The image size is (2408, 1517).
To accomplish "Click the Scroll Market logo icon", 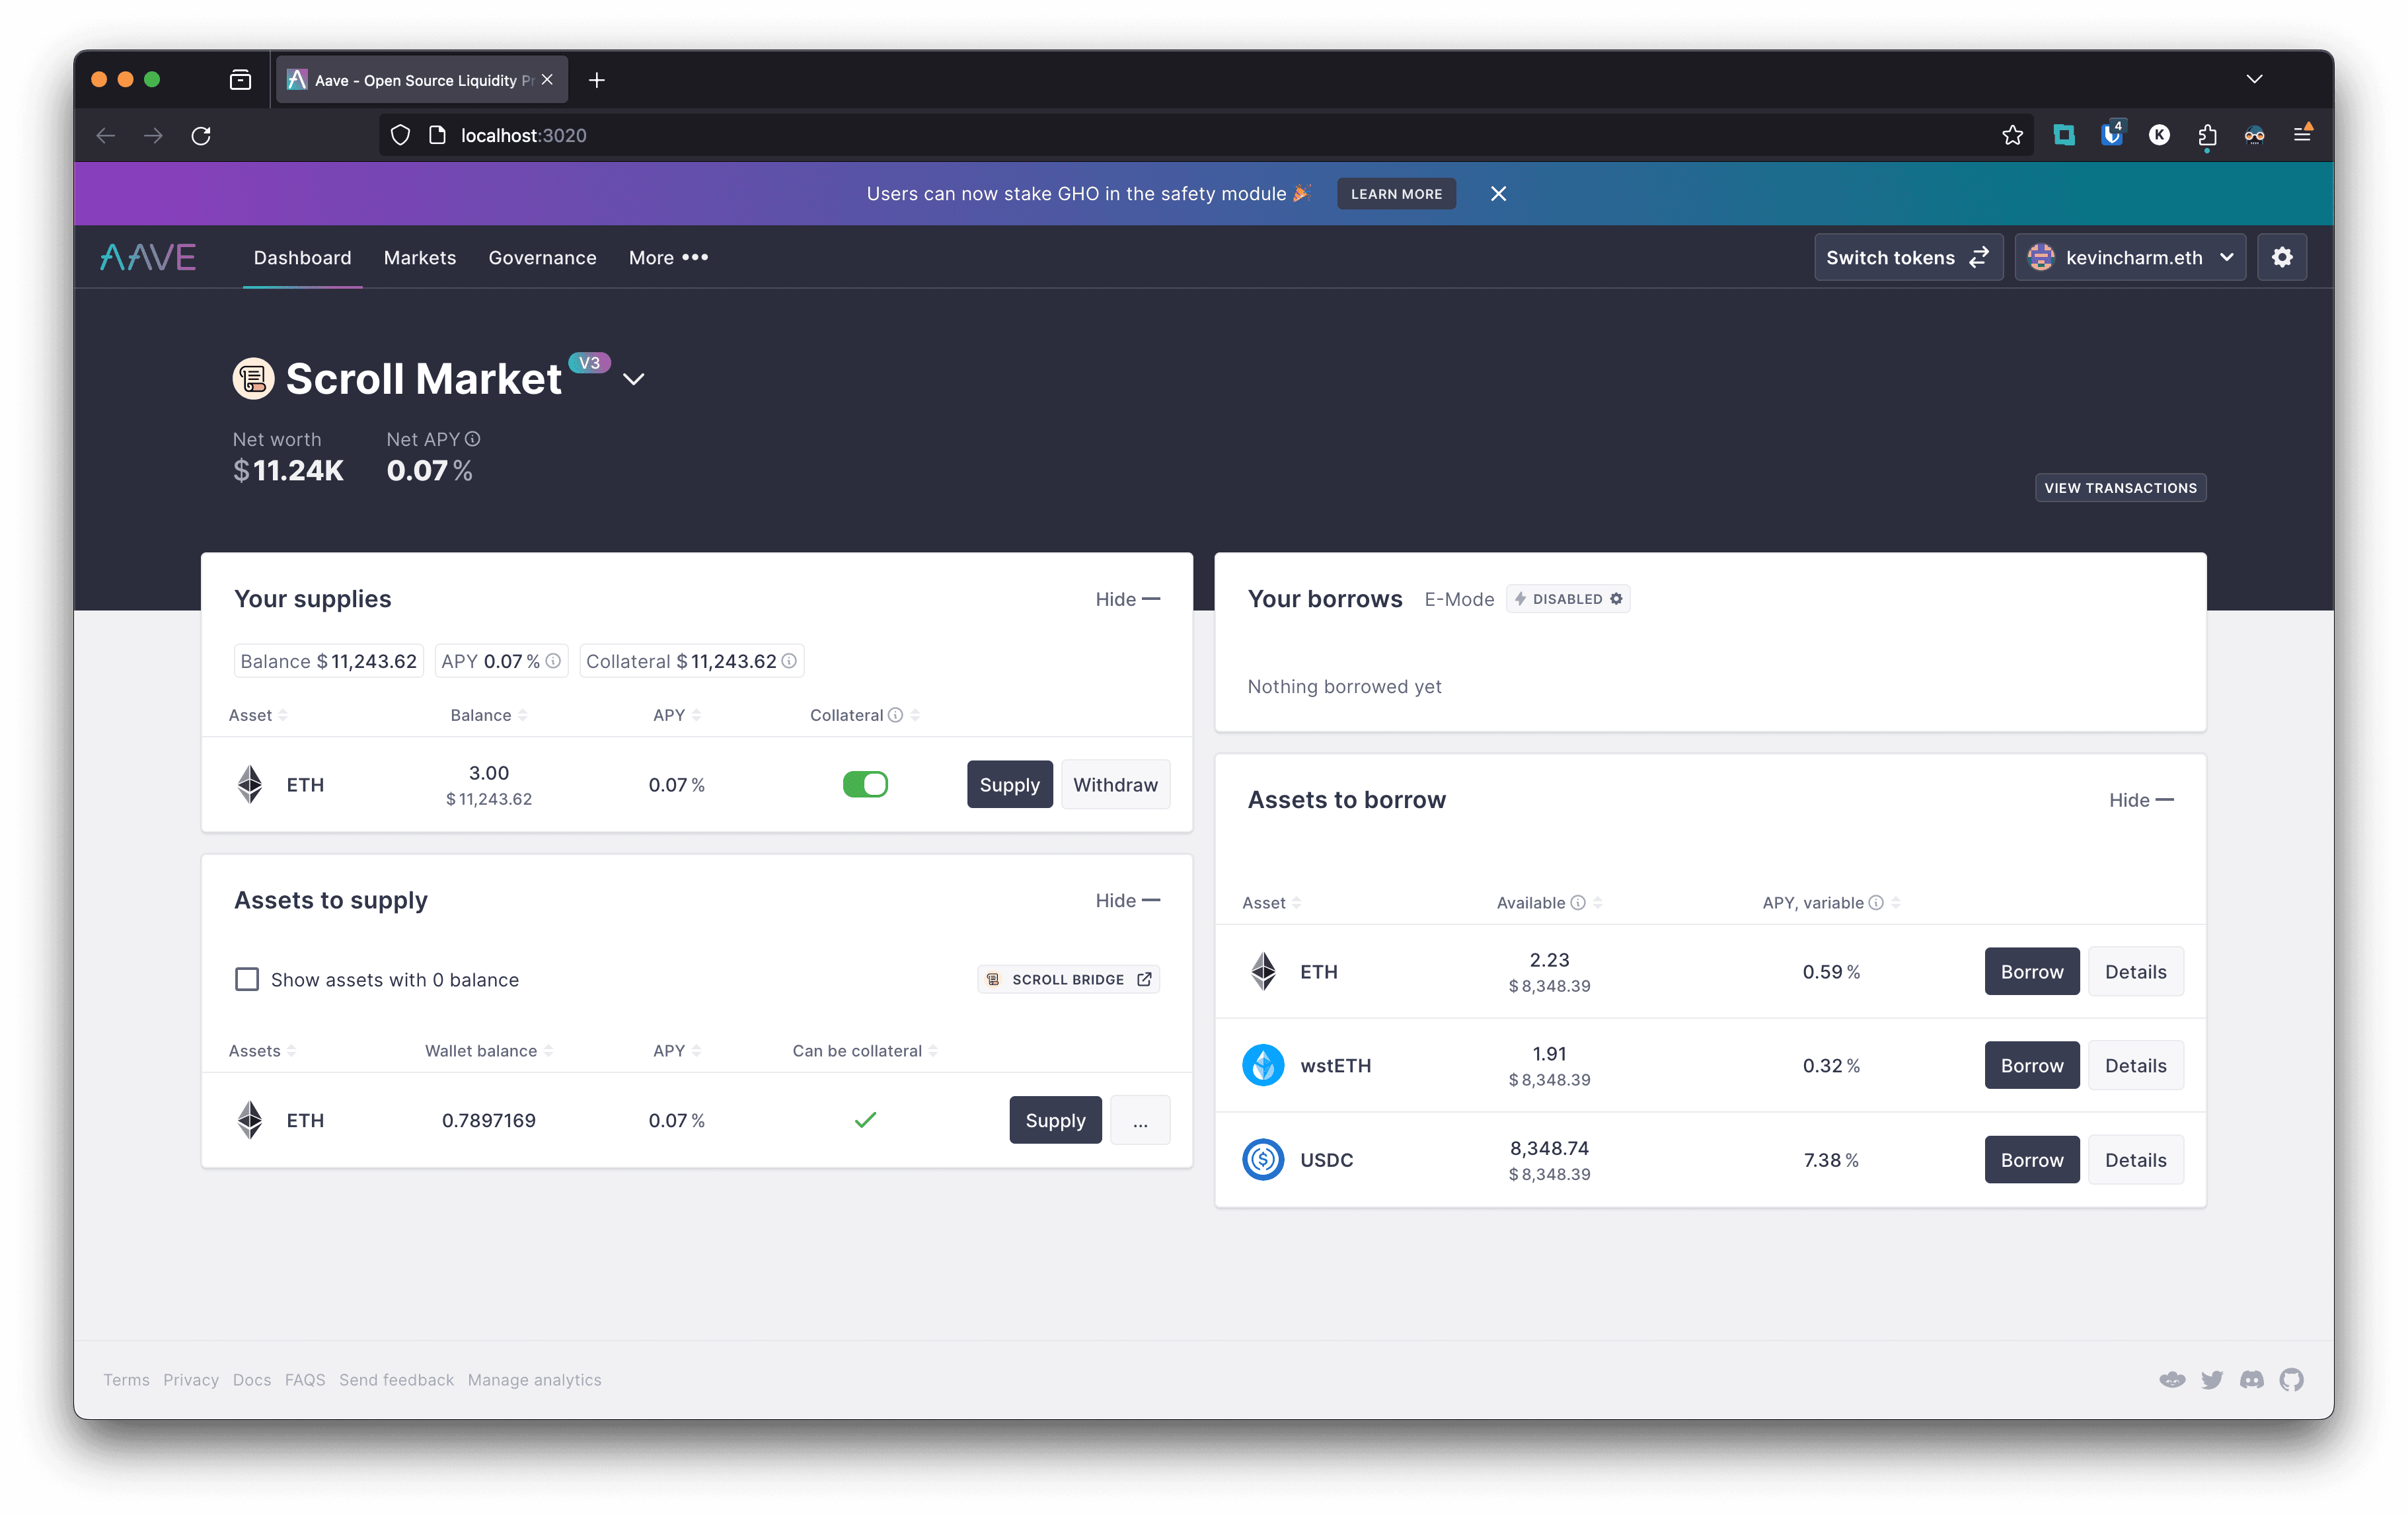I will (x=253, y=379).
